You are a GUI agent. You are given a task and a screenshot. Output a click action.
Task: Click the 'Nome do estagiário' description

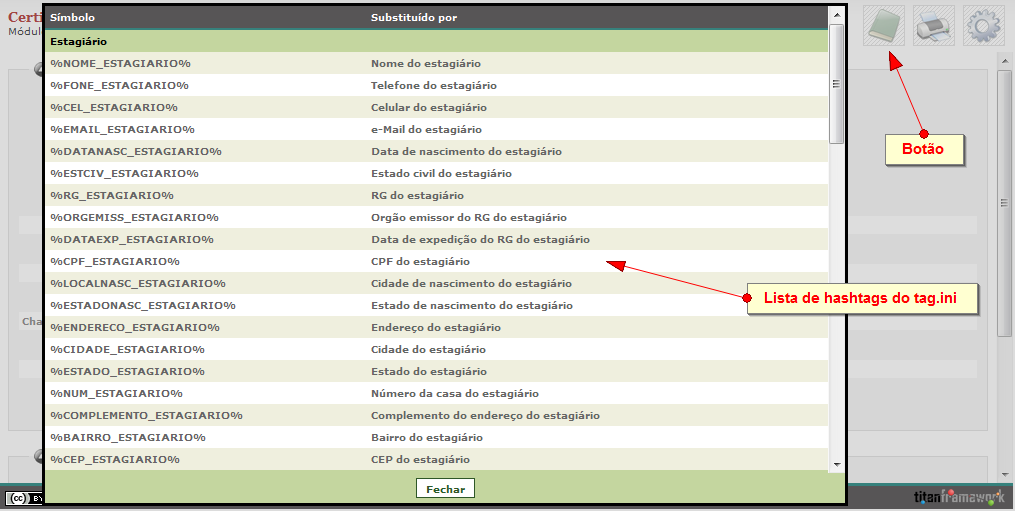pos(426,63)
